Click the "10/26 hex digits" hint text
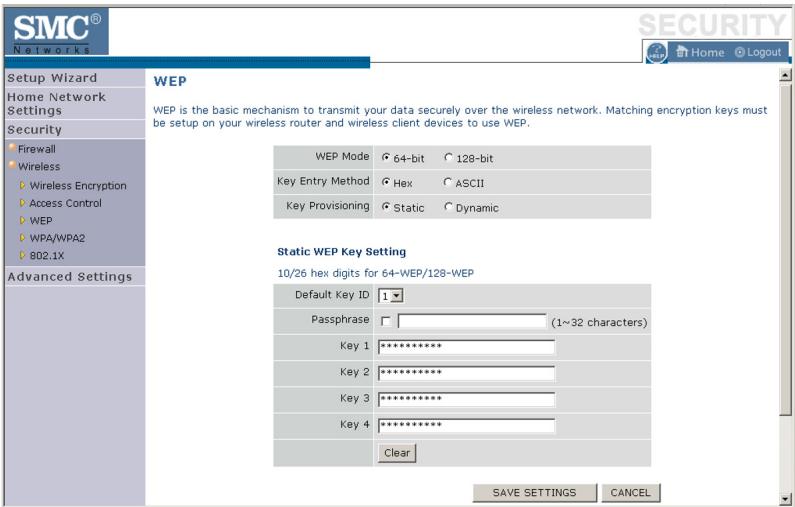795x507 pixels. point(376,273)
